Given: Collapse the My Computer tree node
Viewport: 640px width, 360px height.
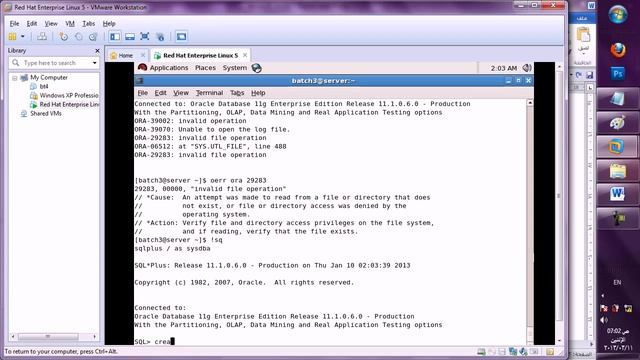Looking at the screenshot, I should pyautogui.click(x=15, y=78).
